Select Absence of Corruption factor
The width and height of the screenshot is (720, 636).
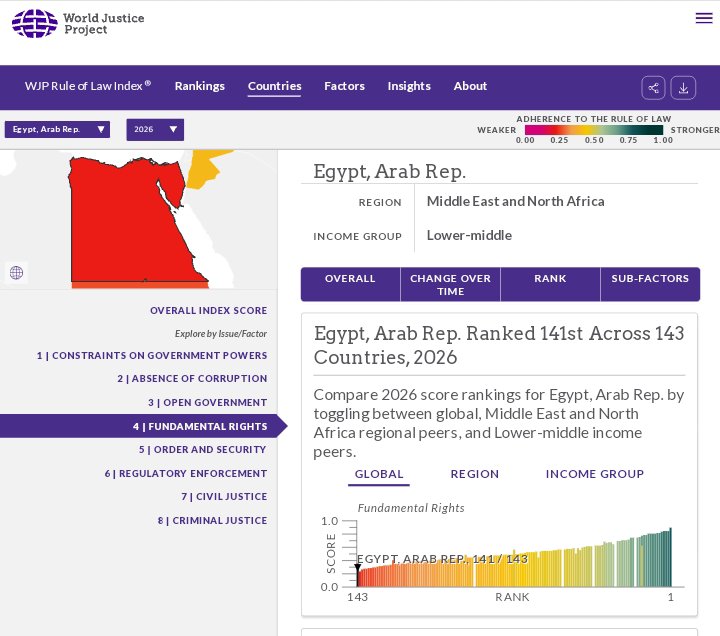click(192, 378)
